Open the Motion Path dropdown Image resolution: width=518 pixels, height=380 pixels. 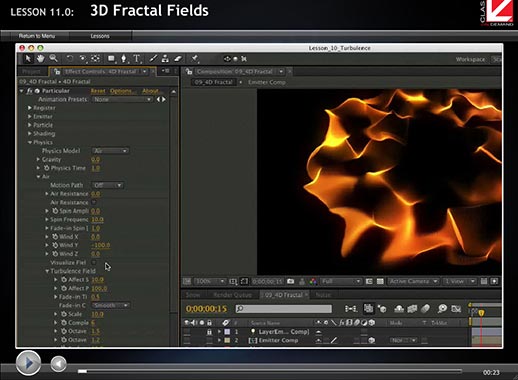[107, 185]
